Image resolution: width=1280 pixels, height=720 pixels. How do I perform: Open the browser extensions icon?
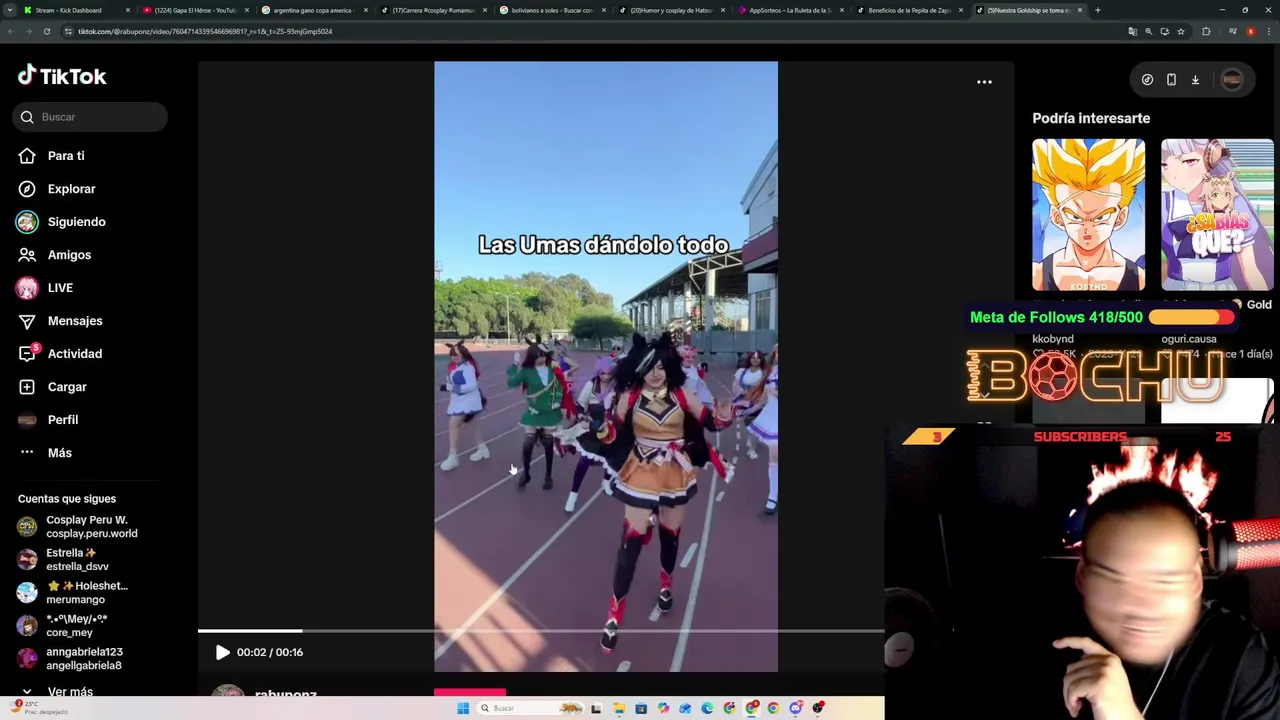click(1205, 31)
